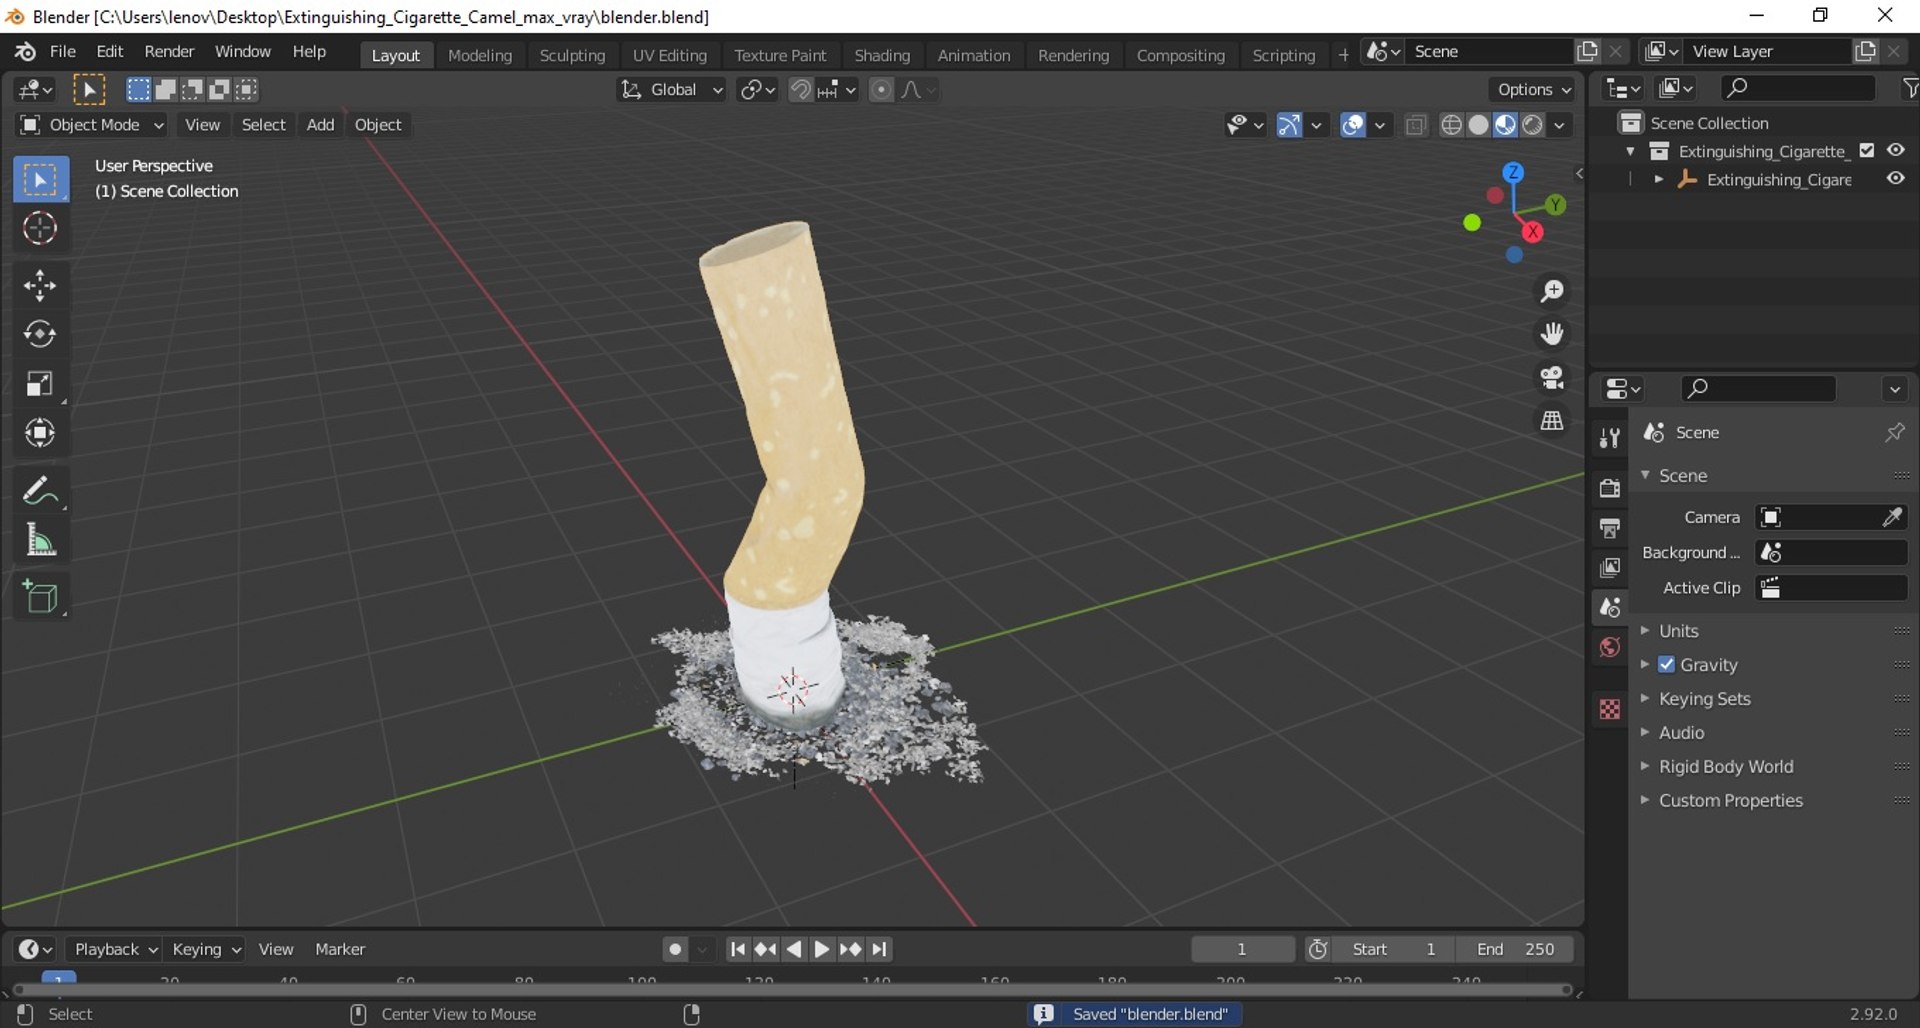Toggle proportional editing
Viewport: 1920px width, 1028px height.
[881, 90]
